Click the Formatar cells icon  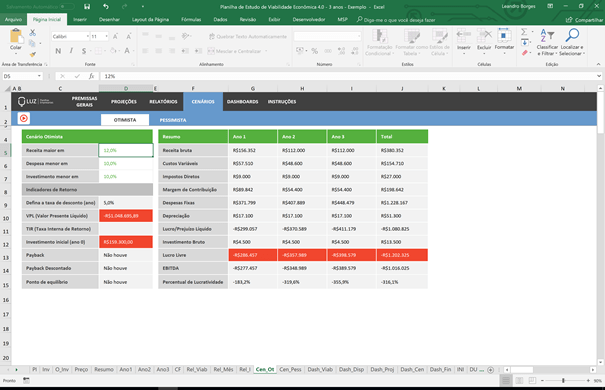pyautogui.click(x=504, y=35)
